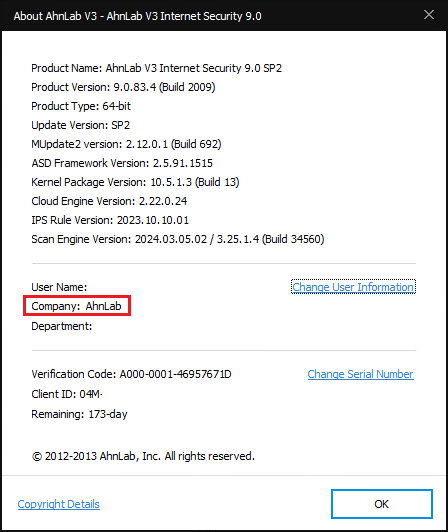Confirm the dialog with OK
Screen dimensions: 448x532
point(382,504)
